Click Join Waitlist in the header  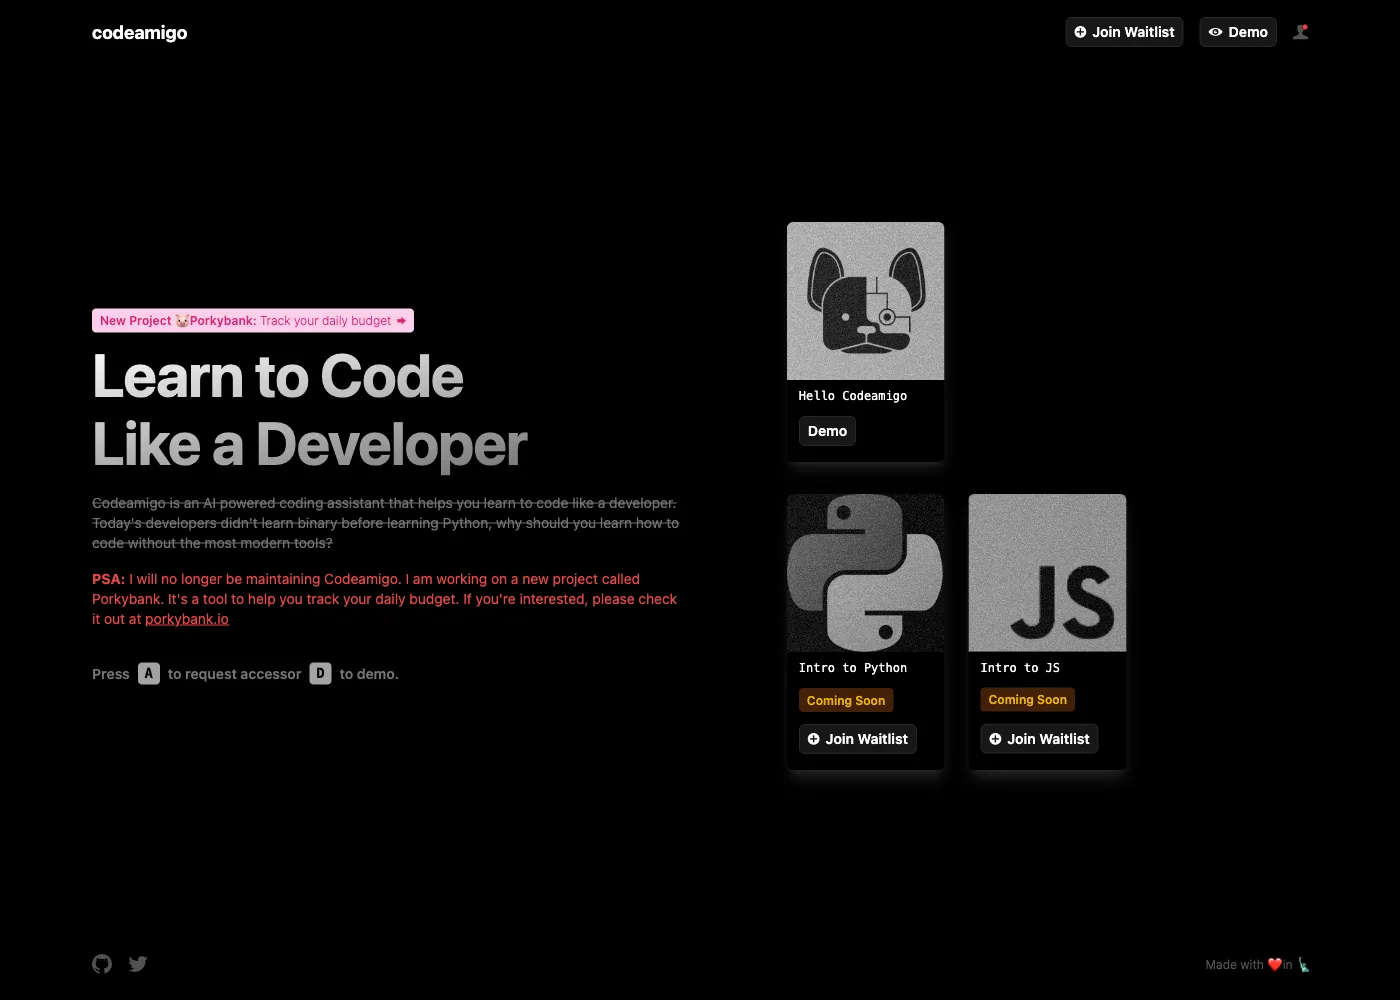point(1124,32)
